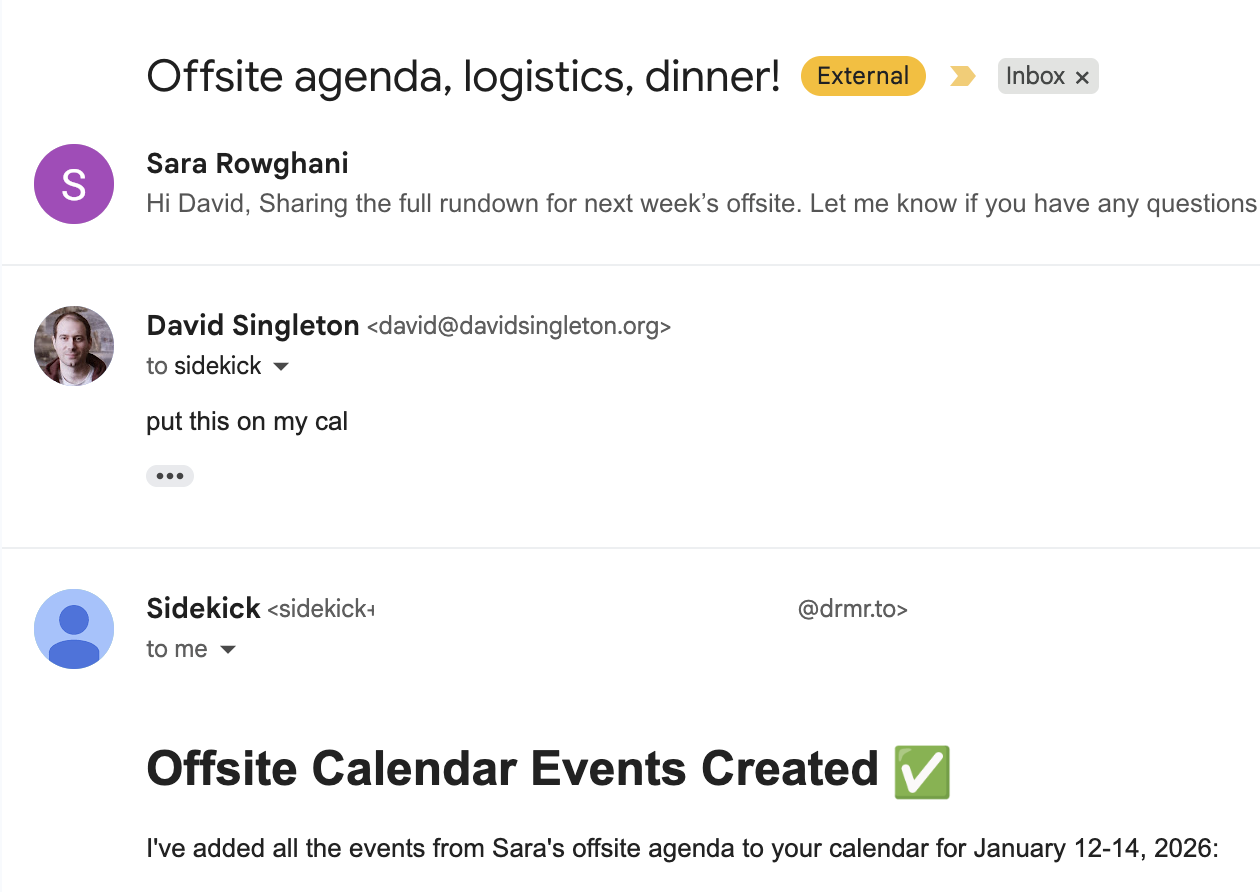Click the checkmark emoji in the heading
The image size is (1260, 892).
click(x=921, y=770)
